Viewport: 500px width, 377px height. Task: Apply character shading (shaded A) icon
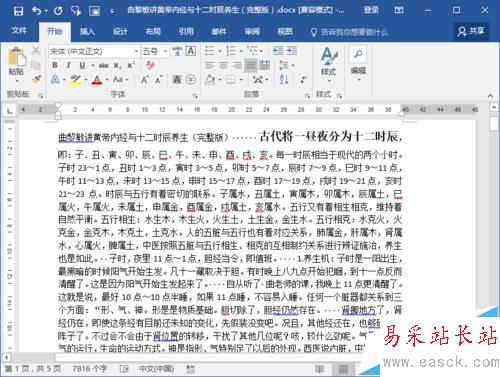click(177, 79)
